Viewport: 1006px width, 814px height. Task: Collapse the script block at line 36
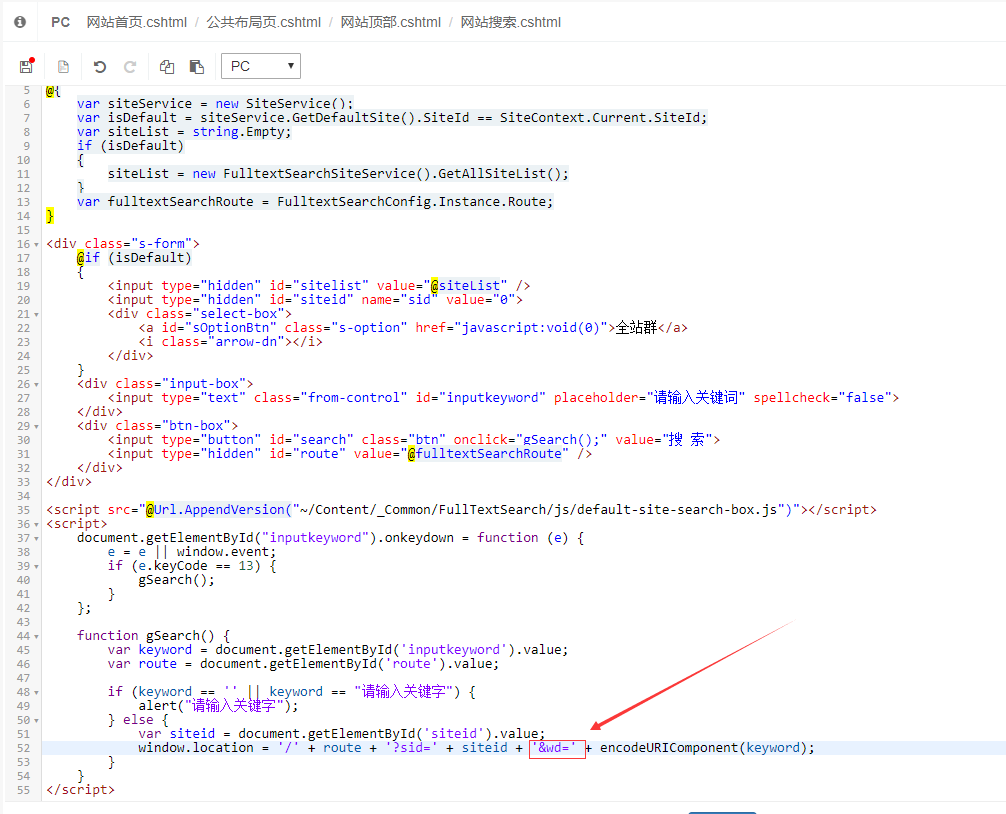37,524
